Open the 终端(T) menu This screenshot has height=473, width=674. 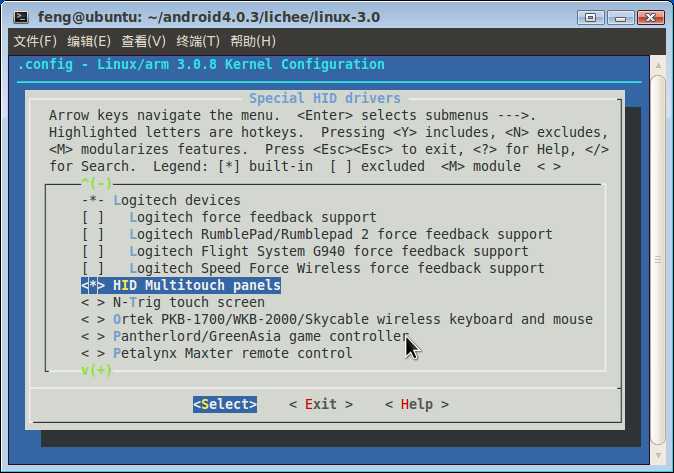tap(198, 41)
